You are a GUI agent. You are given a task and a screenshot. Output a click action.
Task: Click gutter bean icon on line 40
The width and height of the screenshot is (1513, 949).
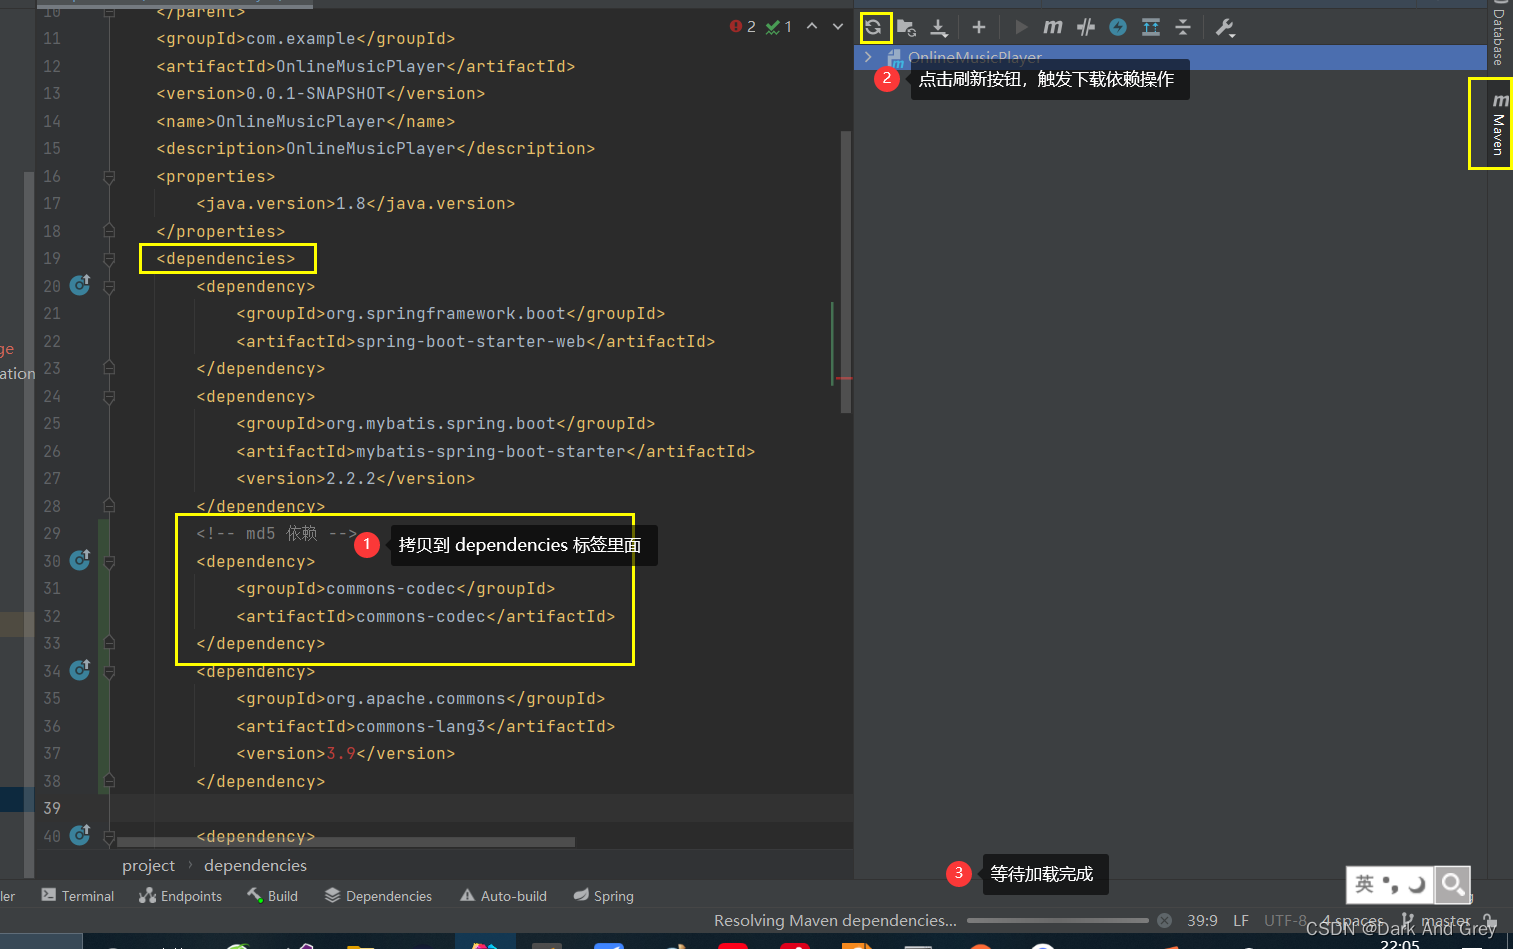coord(80,835)
